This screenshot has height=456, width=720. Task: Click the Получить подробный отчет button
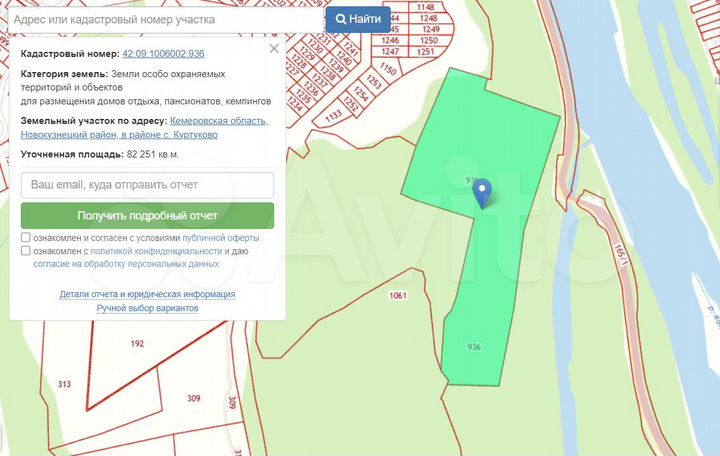(x=147, y=215)
